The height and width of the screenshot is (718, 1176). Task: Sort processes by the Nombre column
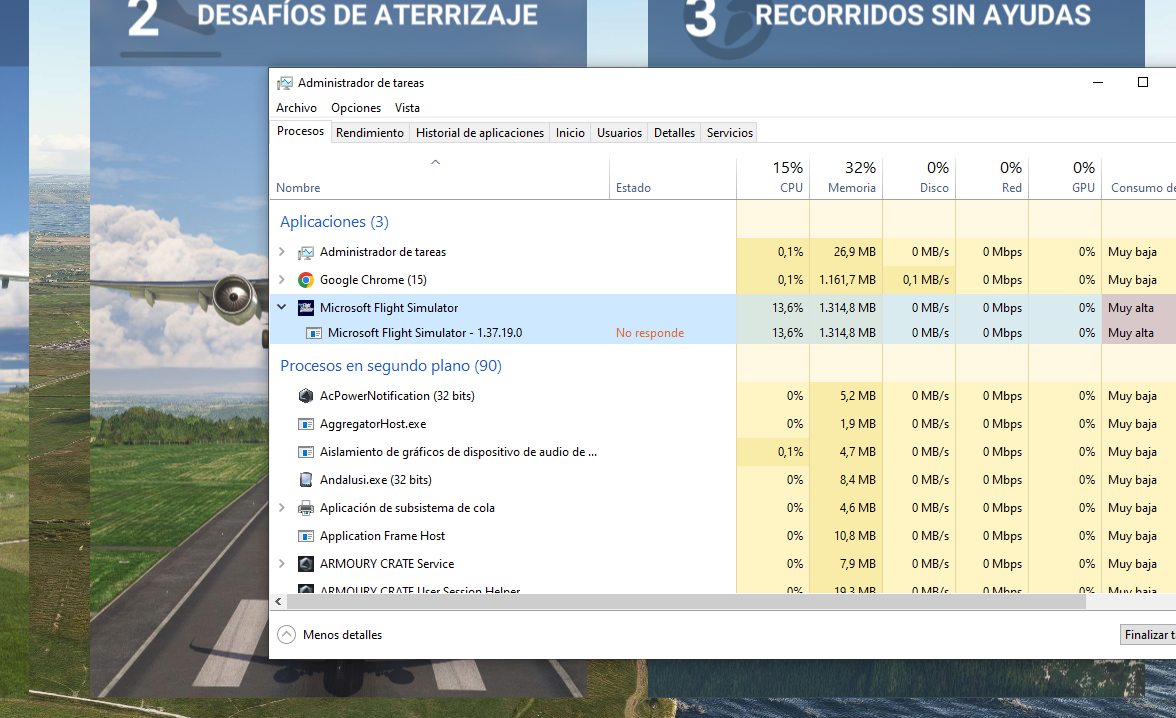pos(439,179)
